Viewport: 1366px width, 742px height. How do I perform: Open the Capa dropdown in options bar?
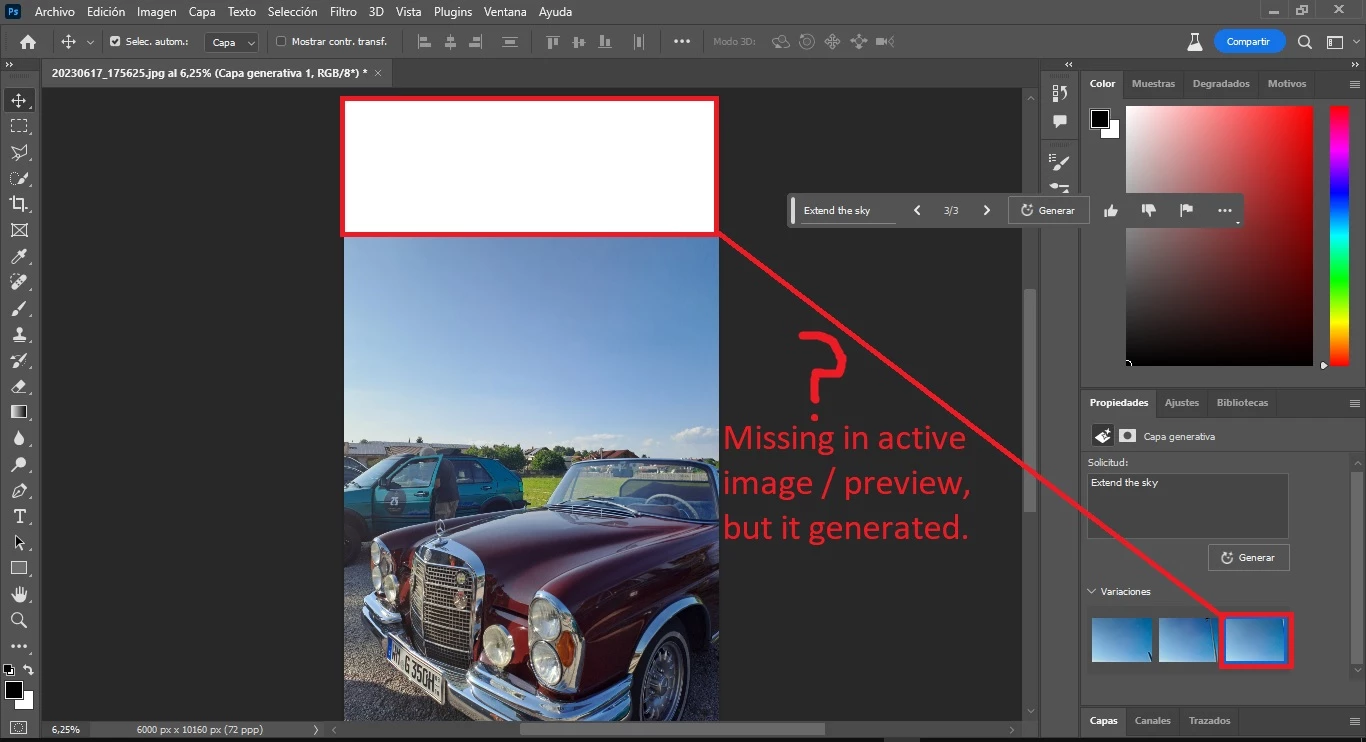pos(231,42)
